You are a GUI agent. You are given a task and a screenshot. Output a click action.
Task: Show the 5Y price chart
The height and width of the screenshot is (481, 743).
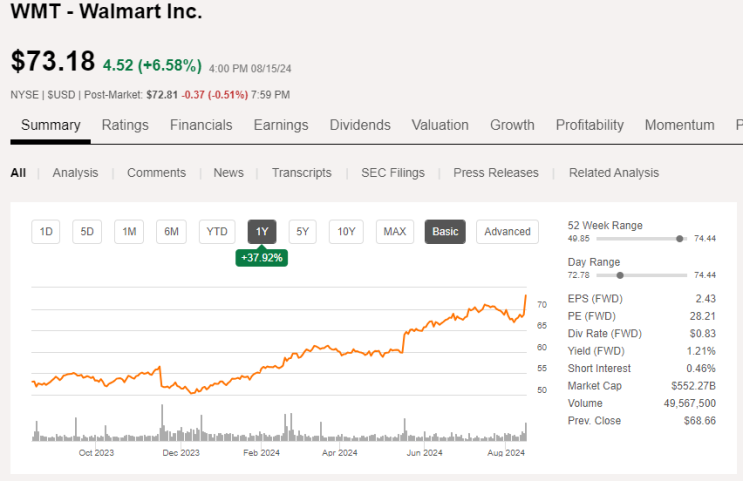(x=303, y=232)
